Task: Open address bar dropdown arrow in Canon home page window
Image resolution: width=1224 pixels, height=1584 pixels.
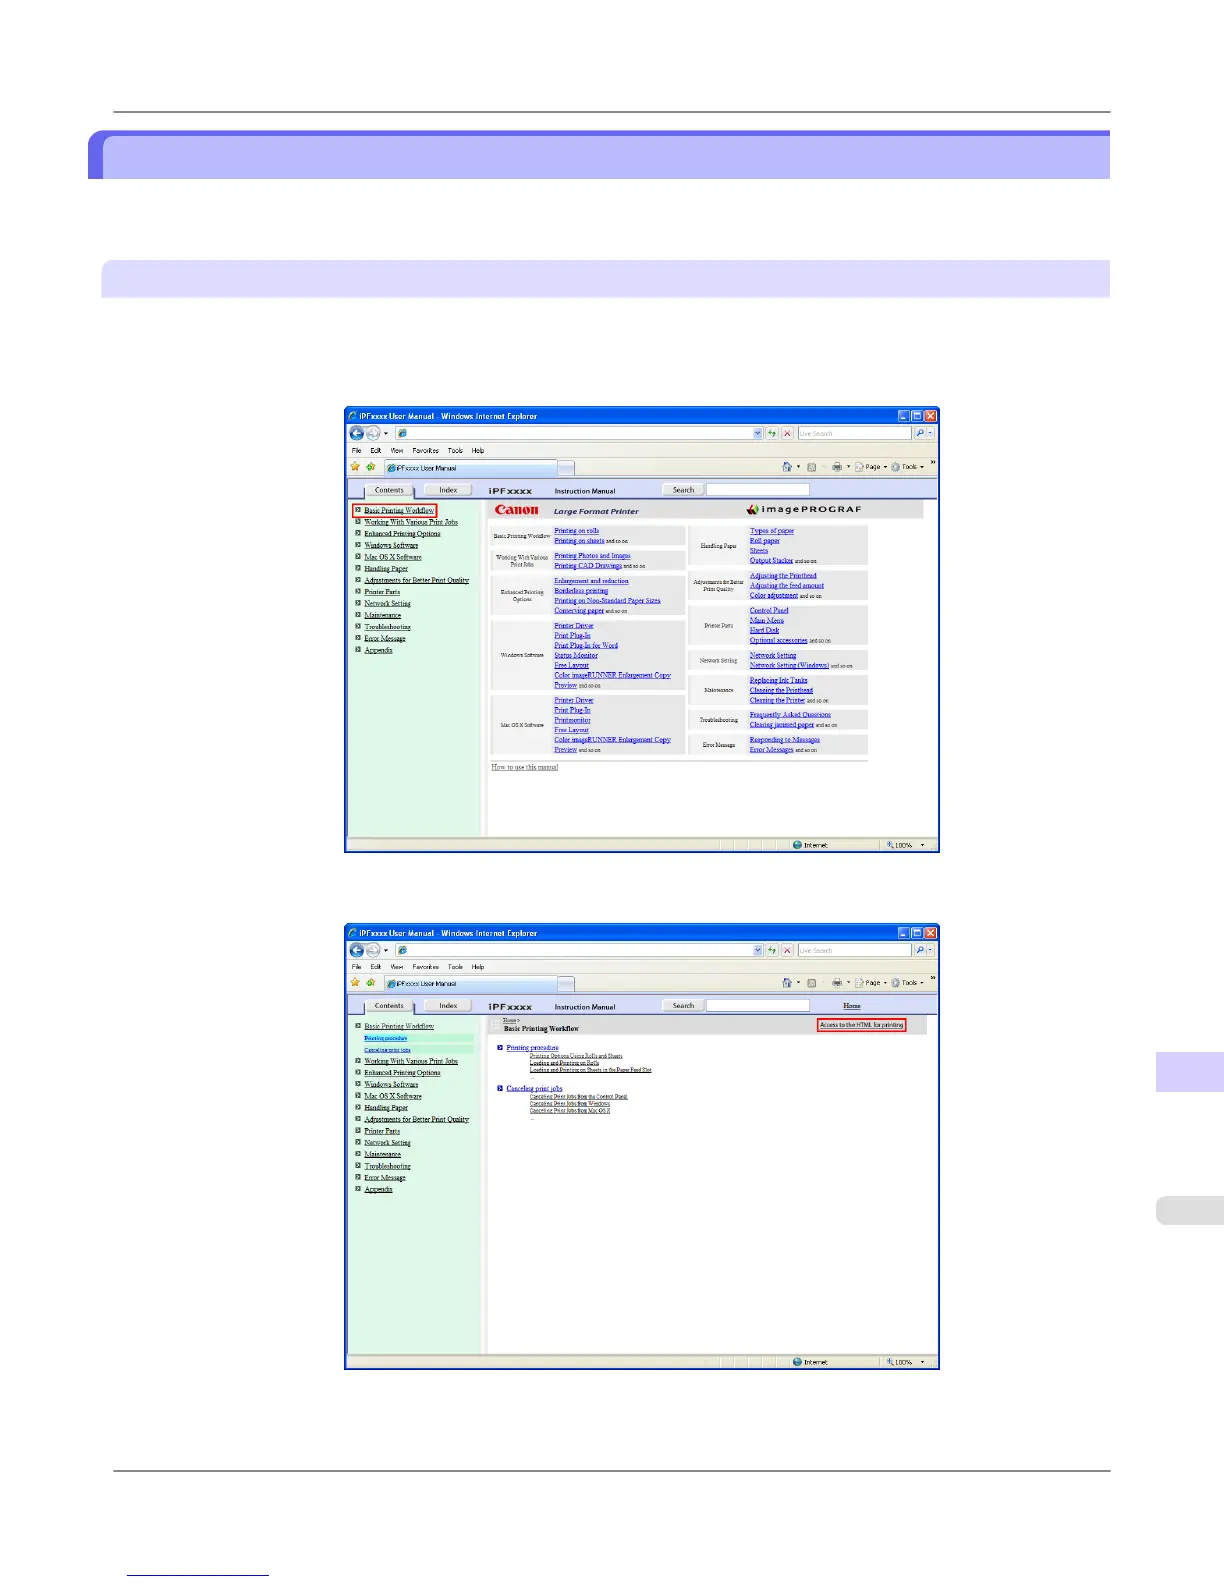Action: (758, 433)
